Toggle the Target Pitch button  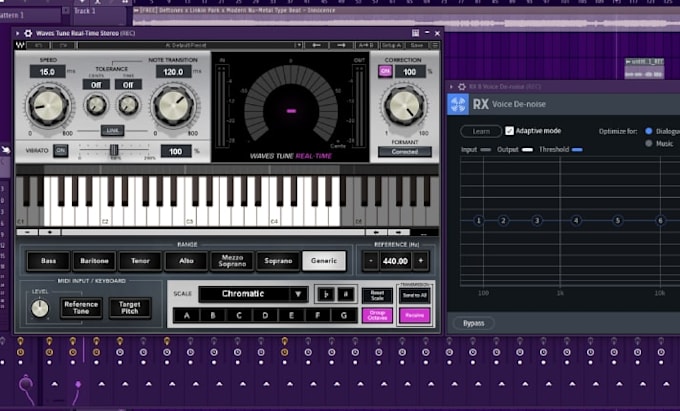[x=130, y=308]
